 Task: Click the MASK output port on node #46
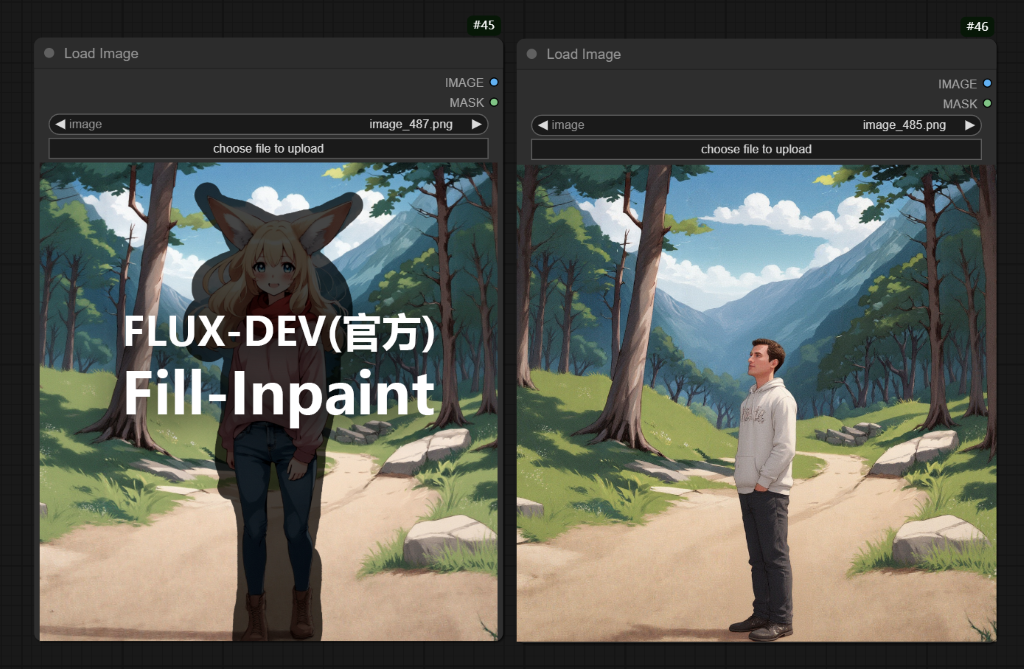click(987, 103)
